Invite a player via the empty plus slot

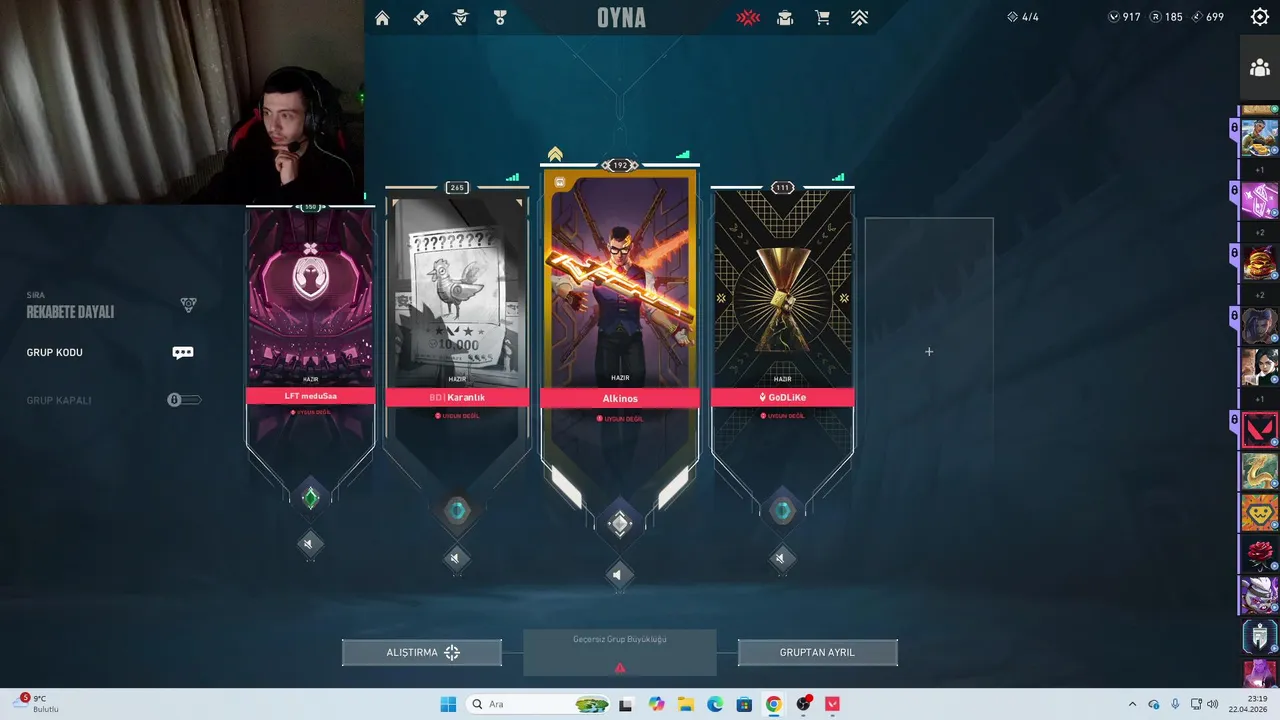tap(929, 351)
